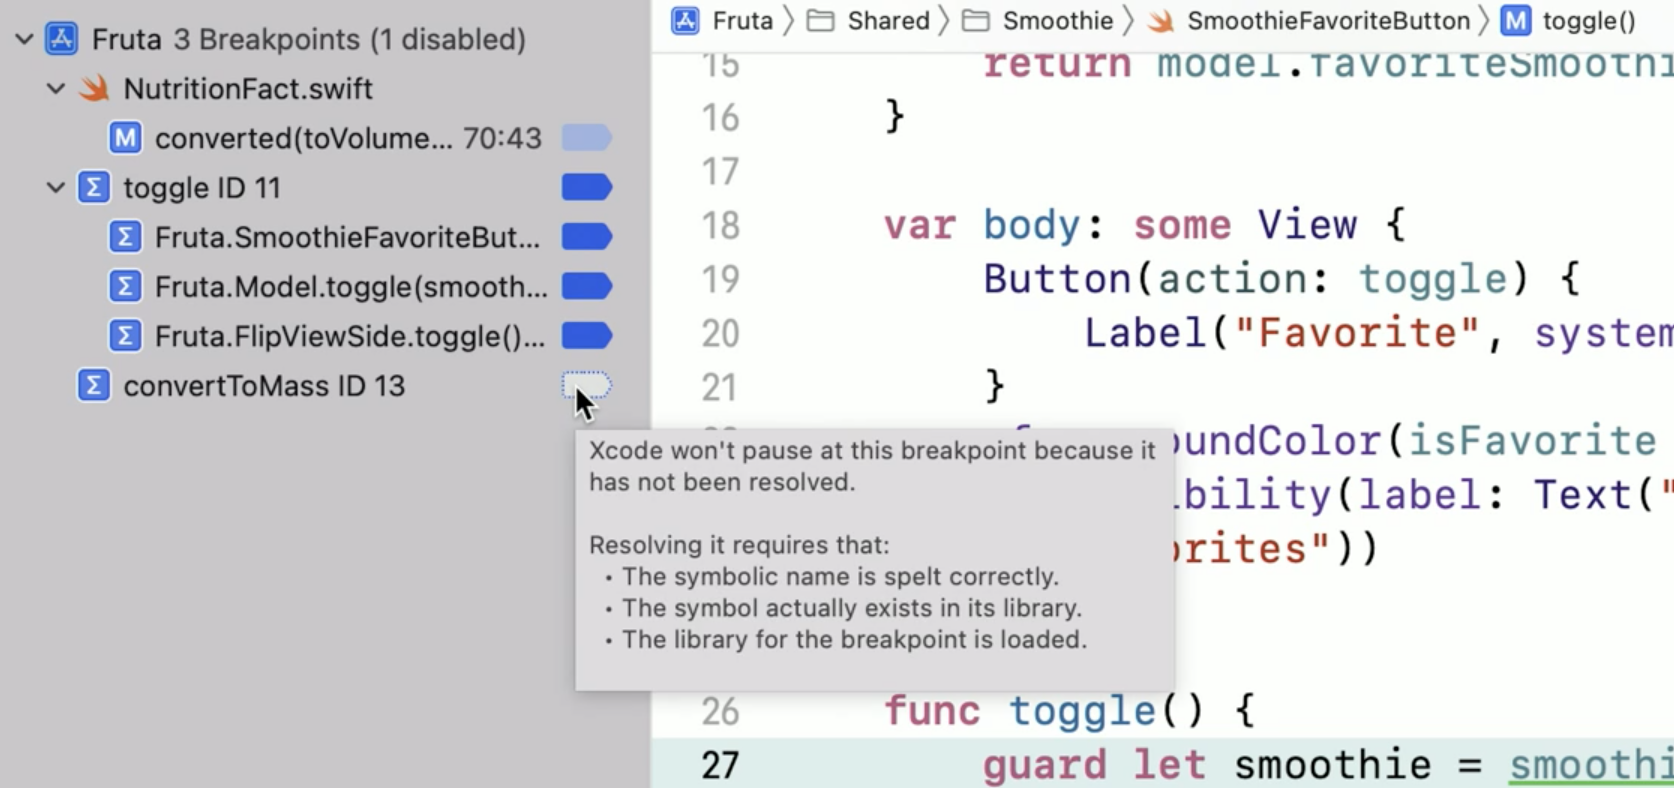Viewport: 1674px width, 788px height.
Task: Select Fruta.Model.toggle(smooth... row
Action: tap(325, 287)
